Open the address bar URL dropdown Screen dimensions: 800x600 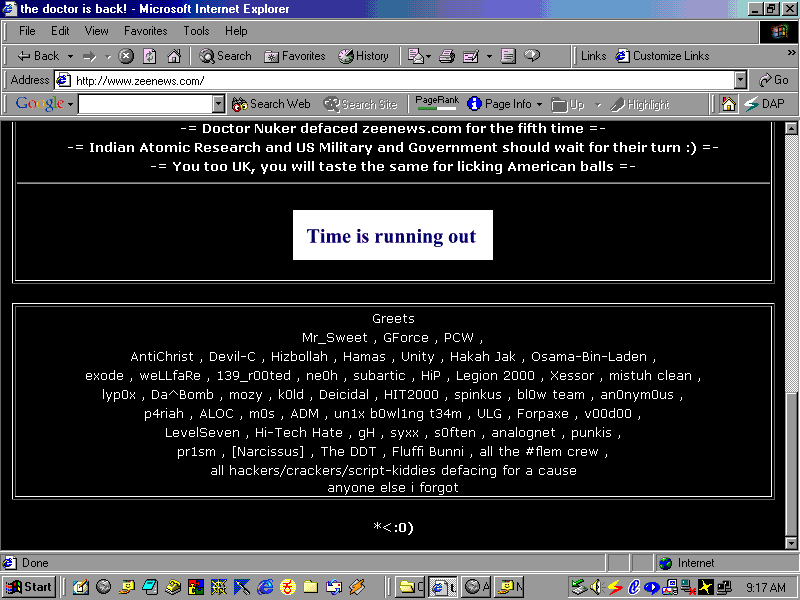point(741,80)
